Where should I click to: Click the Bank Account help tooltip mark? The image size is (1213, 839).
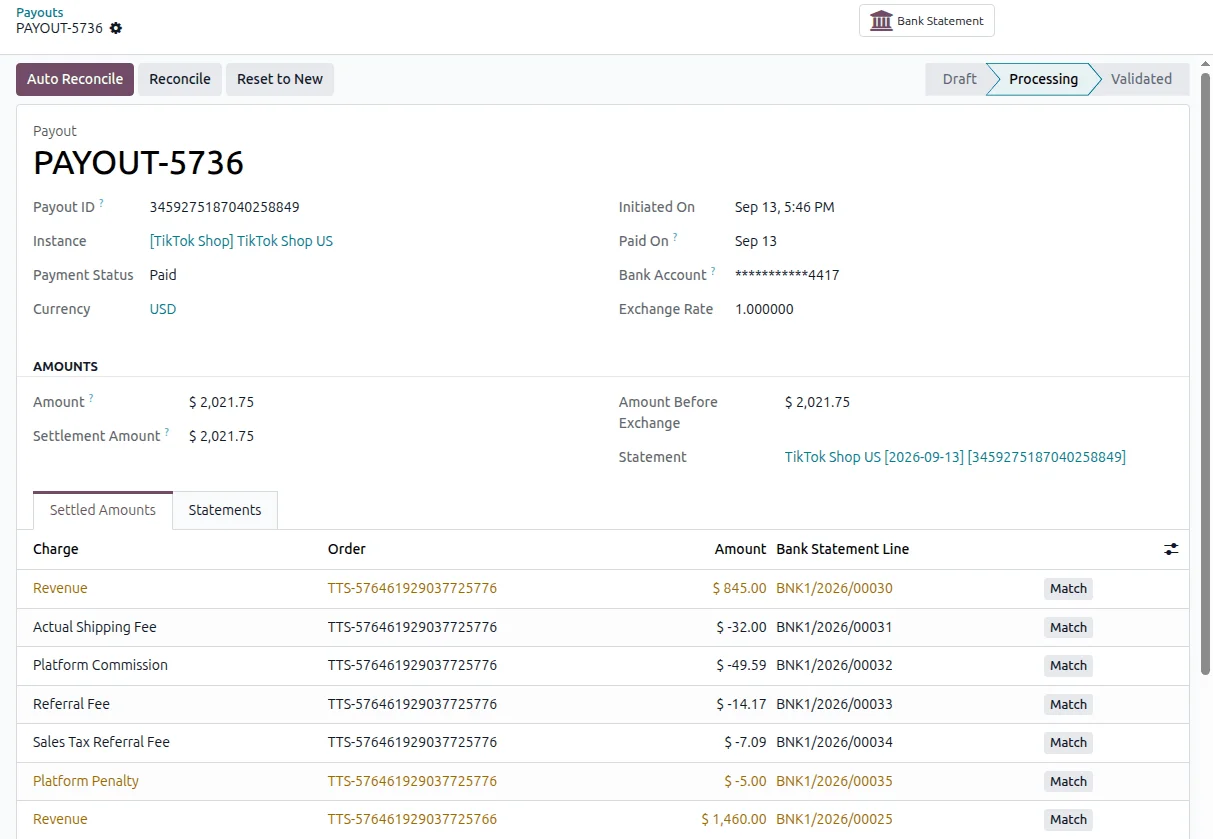(713, 271)
